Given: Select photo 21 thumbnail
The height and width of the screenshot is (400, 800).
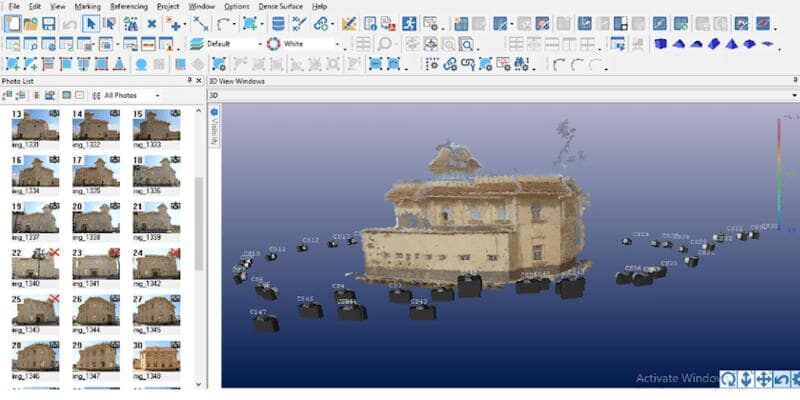Looking at the screenshot, I should tap(157, 217).
